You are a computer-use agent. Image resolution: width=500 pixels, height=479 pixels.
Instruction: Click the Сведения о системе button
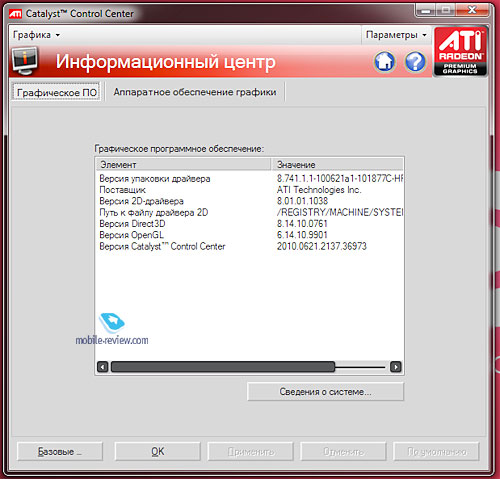(x=325, y=392)
